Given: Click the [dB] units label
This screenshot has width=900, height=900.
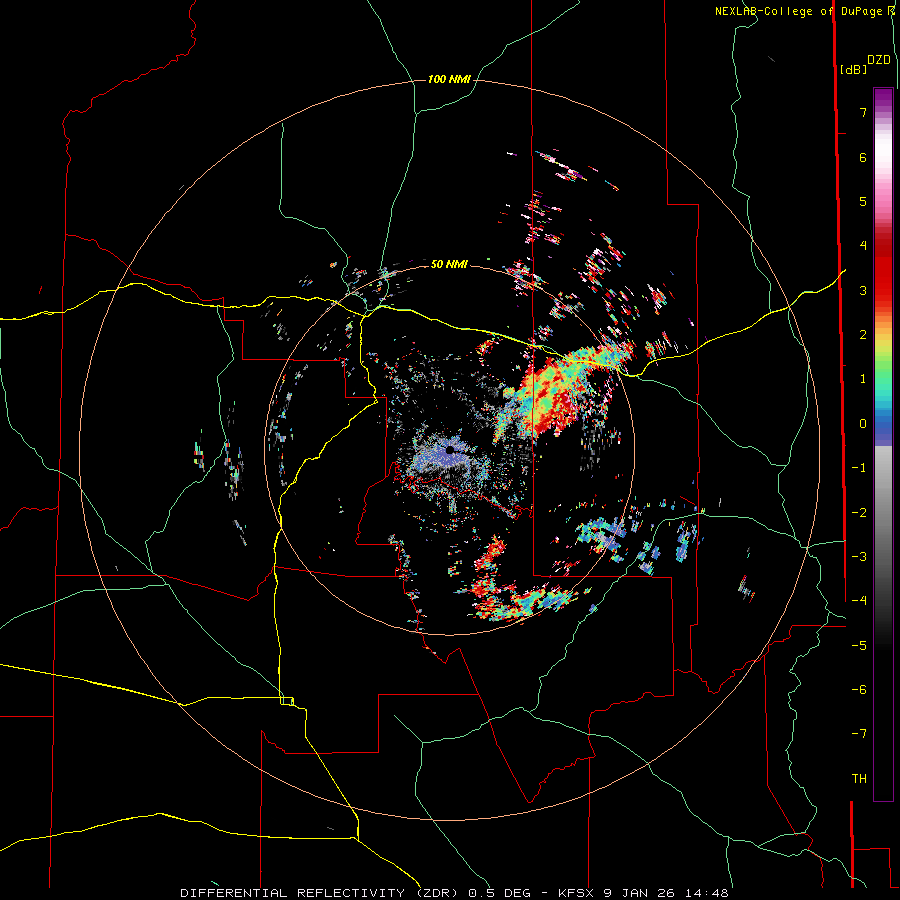Looking at the screenshot, I should 854,69.
